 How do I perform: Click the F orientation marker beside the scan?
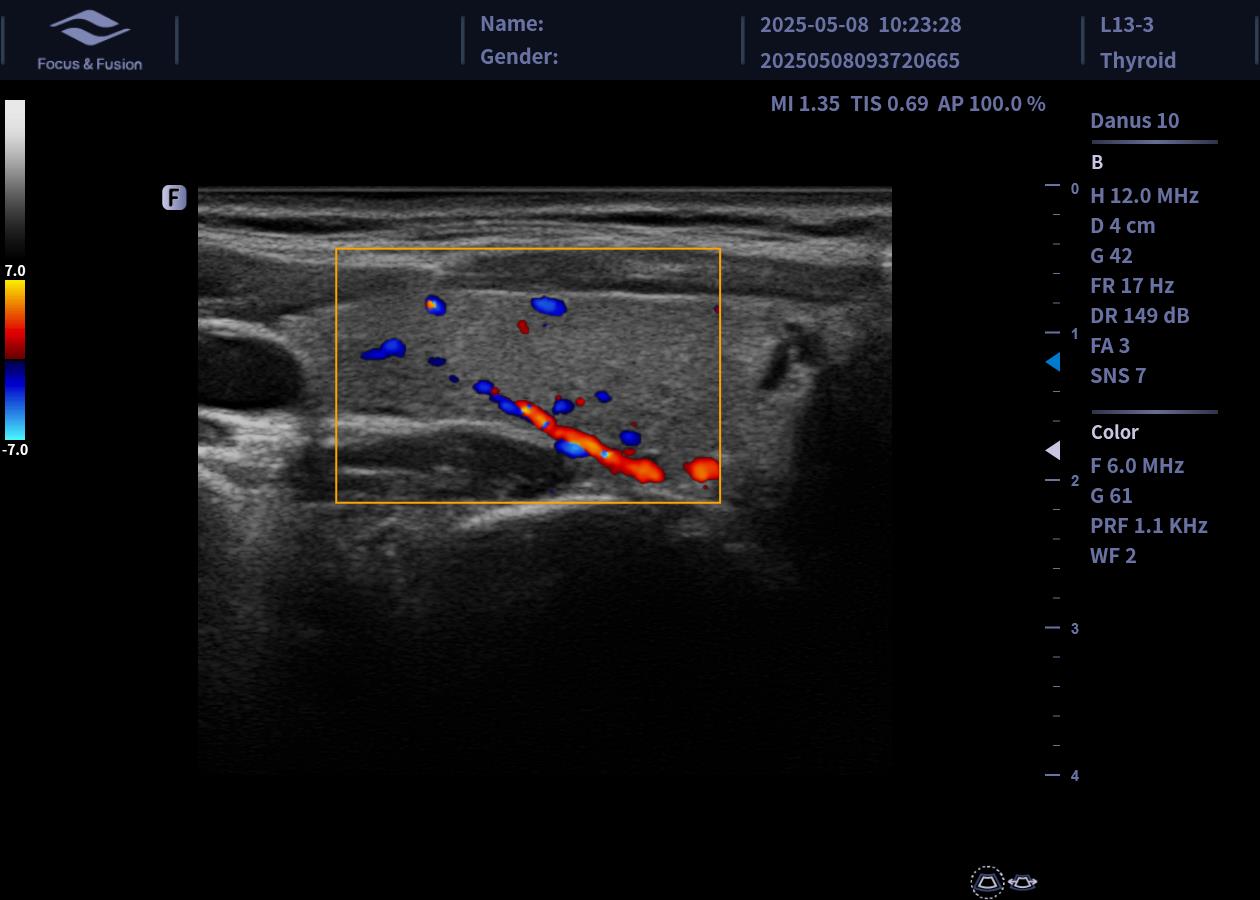[x=174, y=198]
